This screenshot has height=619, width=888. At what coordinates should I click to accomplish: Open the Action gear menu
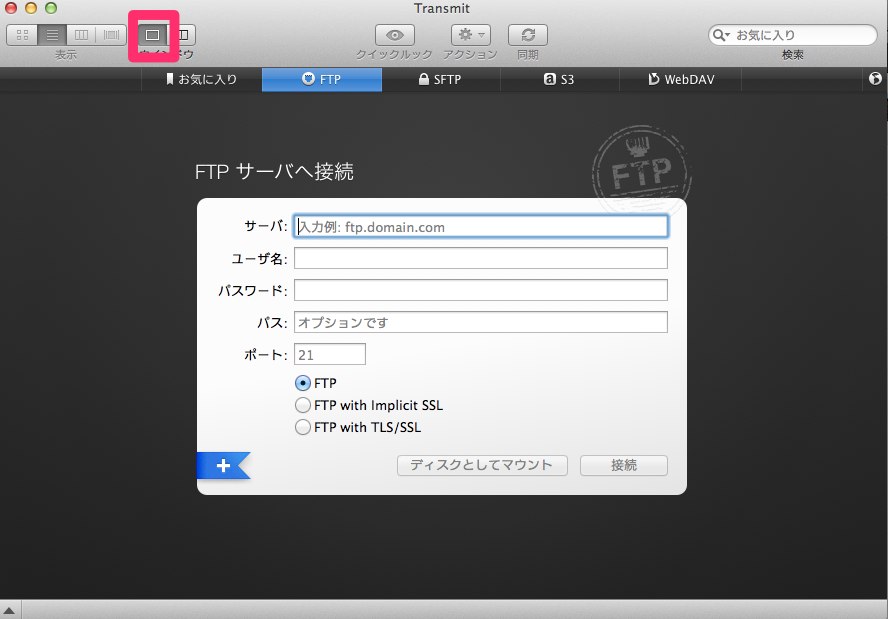coord(471,35)
